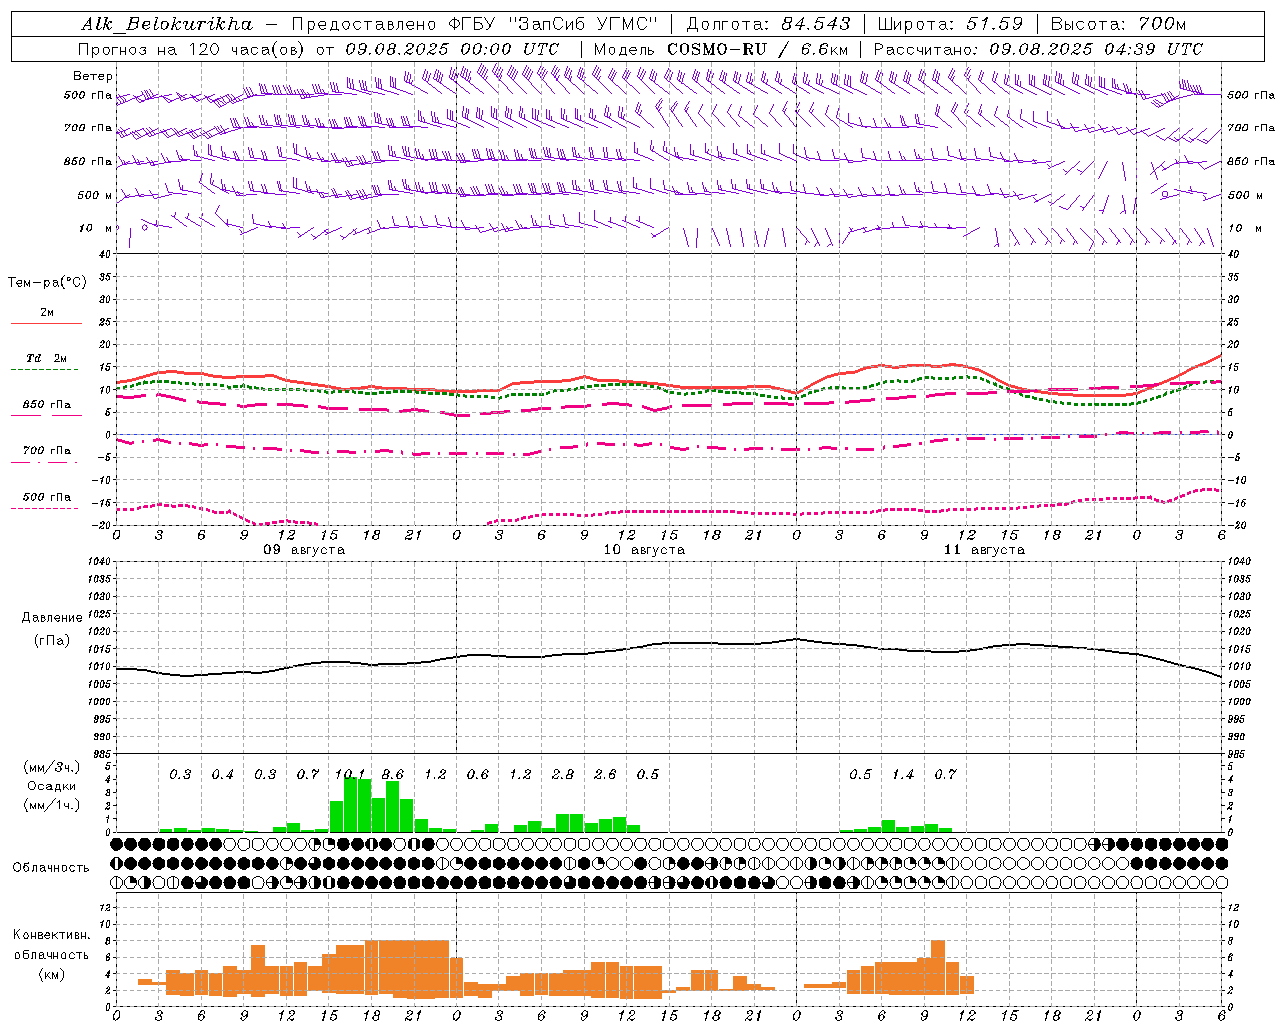Click the 'Высота: 700м' header value
The width and height of the screenshot is (1280, 1024).
1118,24
